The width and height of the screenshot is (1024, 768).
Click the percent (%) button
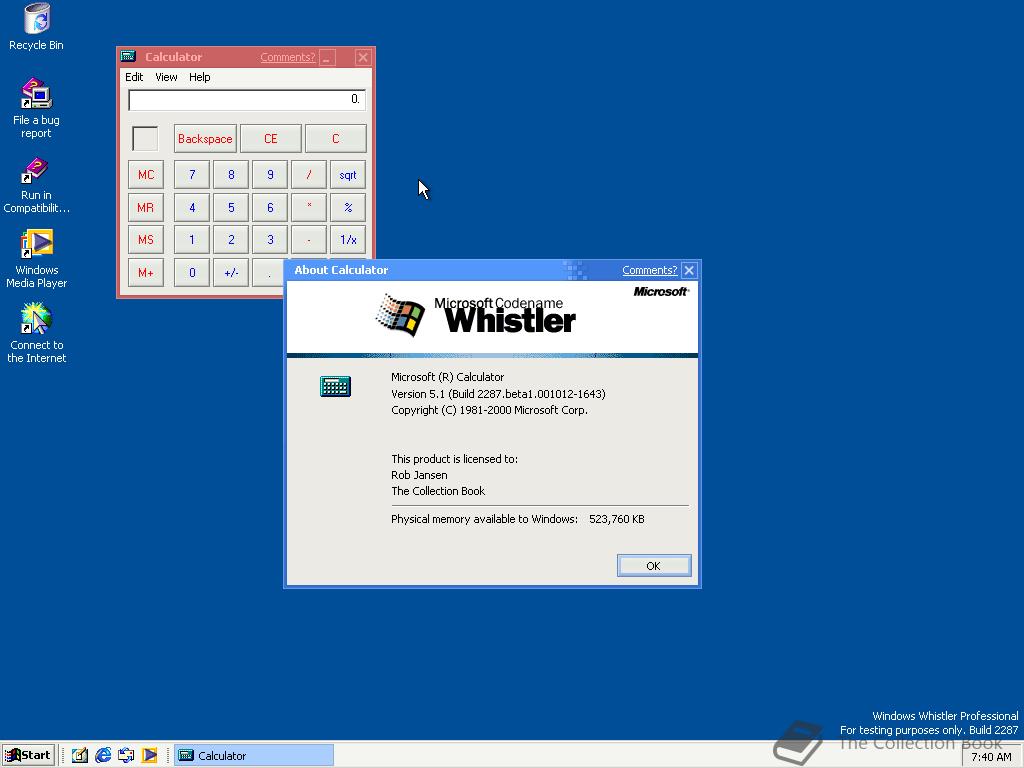[x=348, y=208]
